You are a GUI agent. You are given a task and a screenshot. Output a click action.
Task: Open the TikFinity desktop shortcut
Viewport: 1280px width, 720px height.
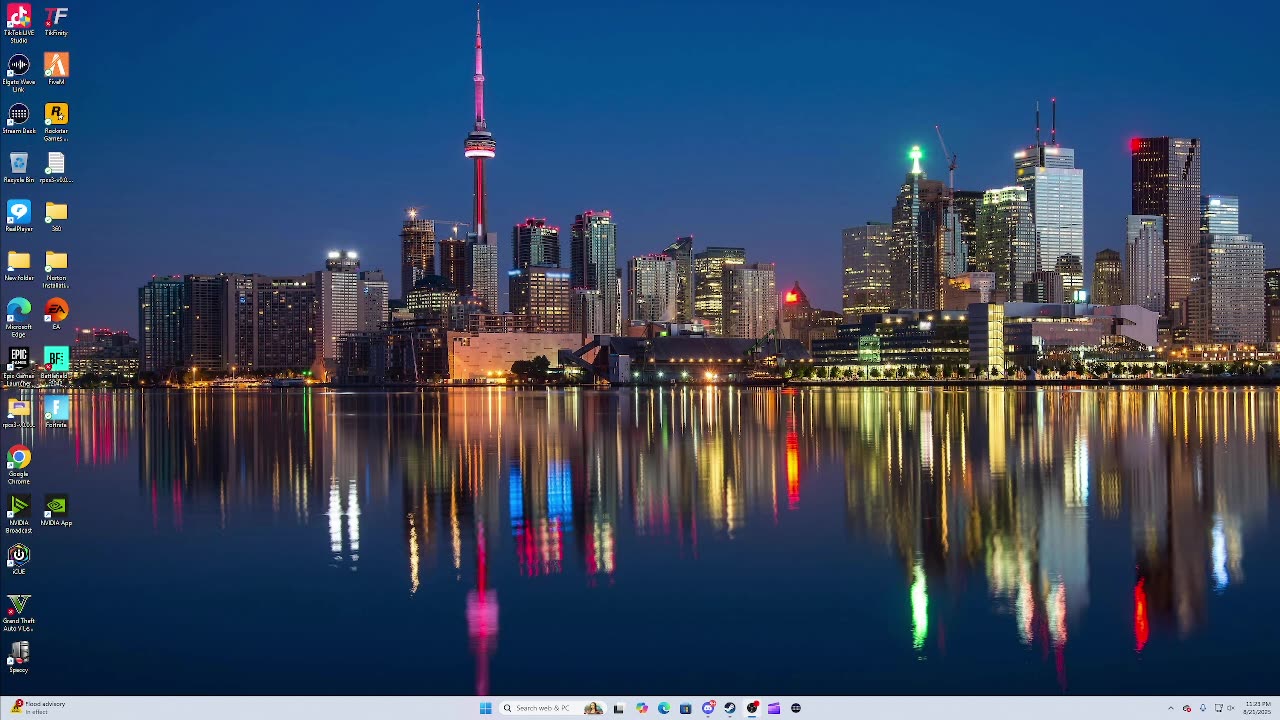point(56,21)
